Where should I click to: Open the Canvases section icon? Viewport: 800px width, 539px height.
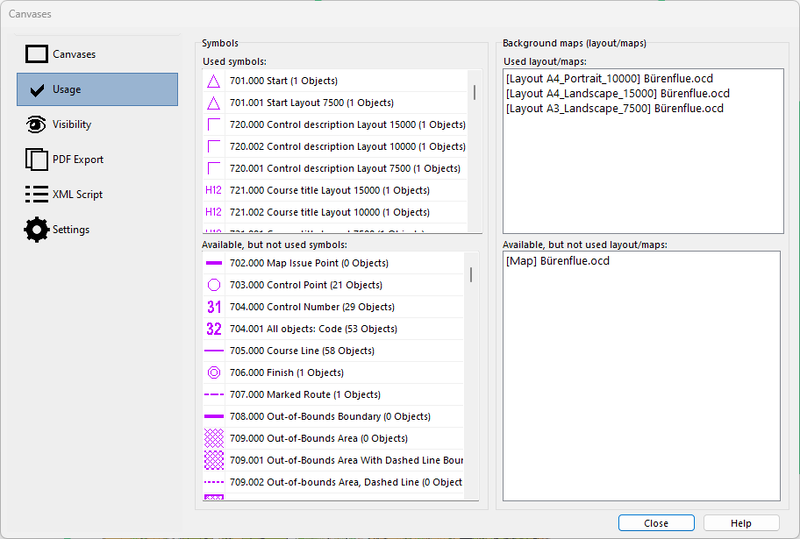37,54
